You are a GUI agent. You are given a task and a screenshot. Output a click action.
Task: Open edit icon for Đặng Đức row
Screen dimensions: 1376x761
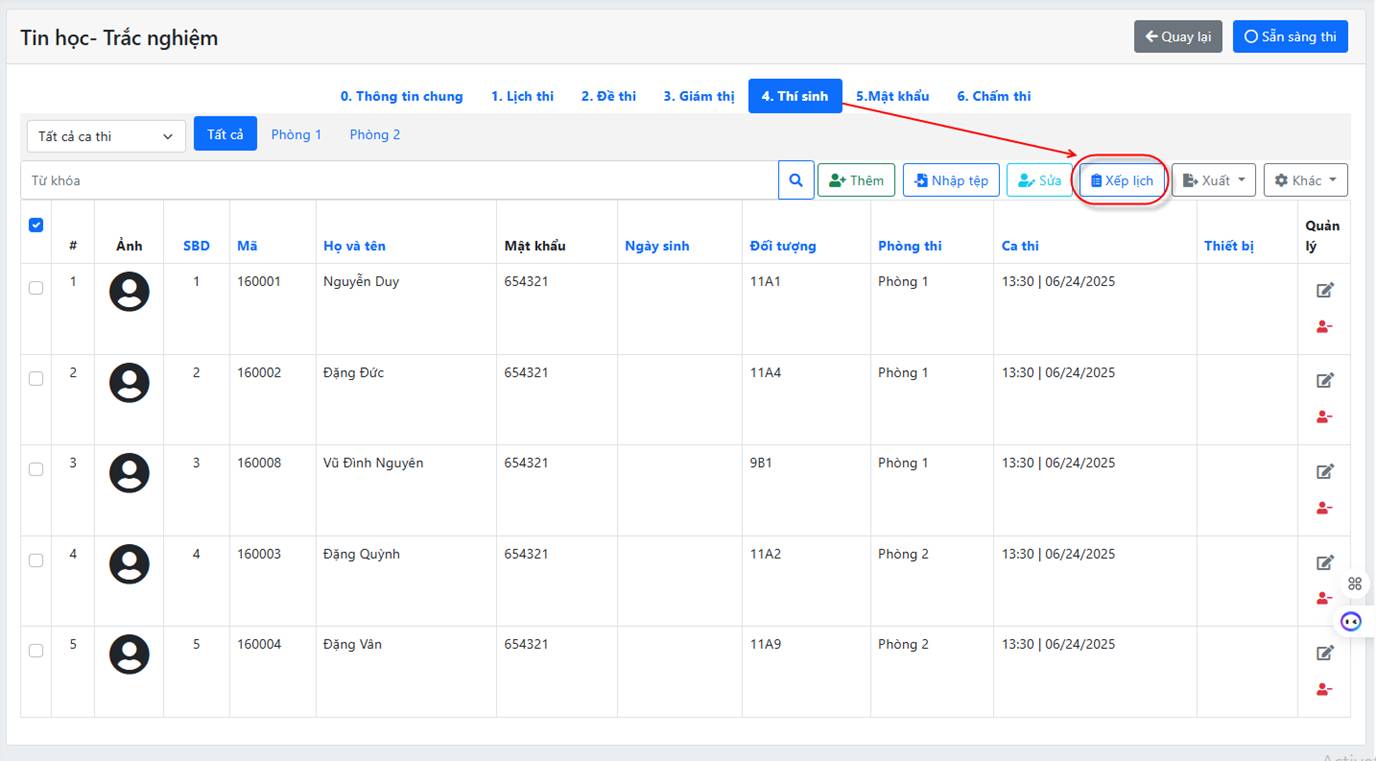1325,380
